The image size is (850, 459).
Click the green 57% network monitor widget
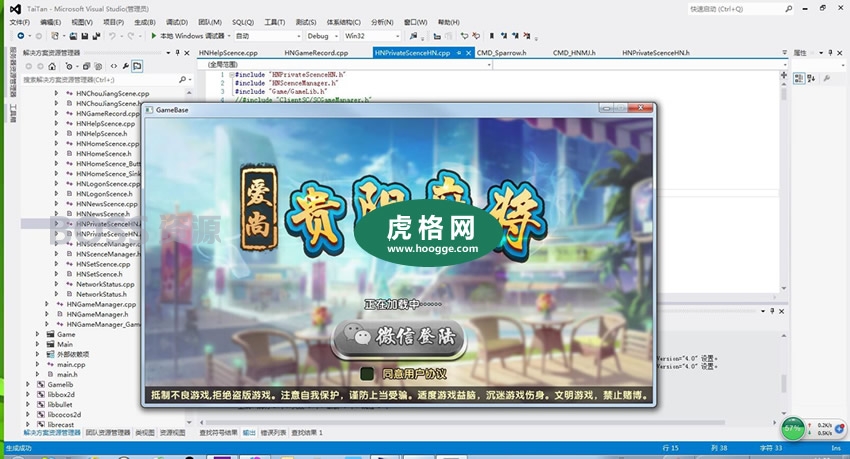(793, 428)
